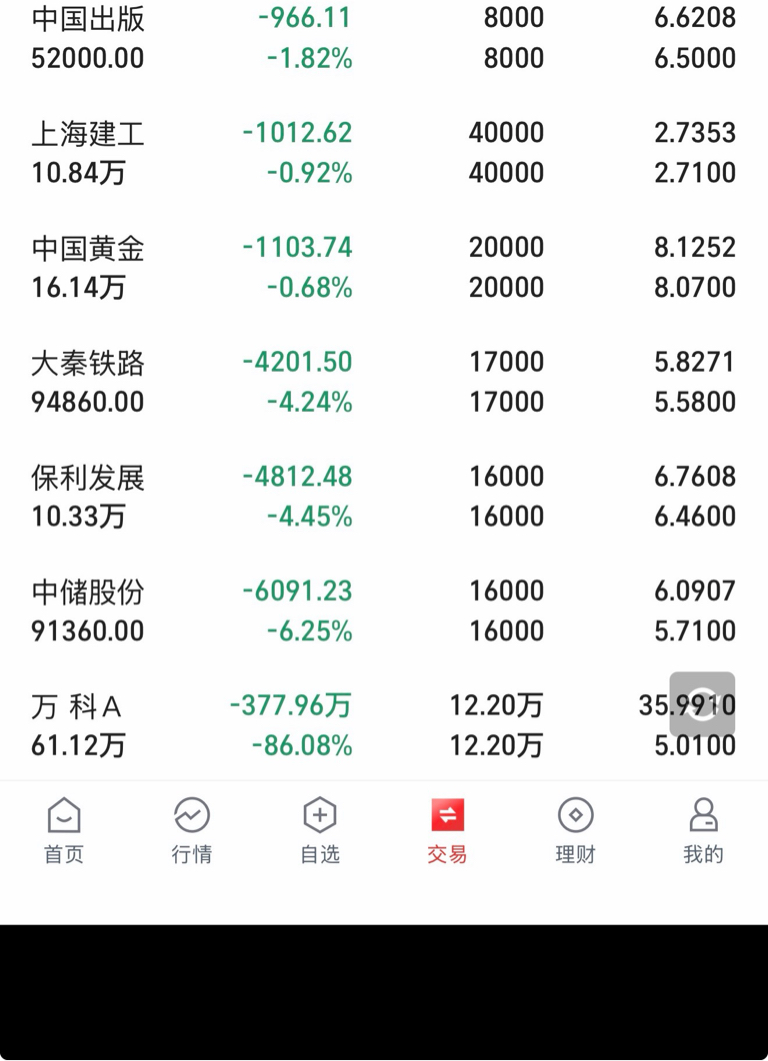Screen dimensions: 768x1061
Task: Tap the 大秦铁路 loss amount -4201.50
Action: (297, 362)
